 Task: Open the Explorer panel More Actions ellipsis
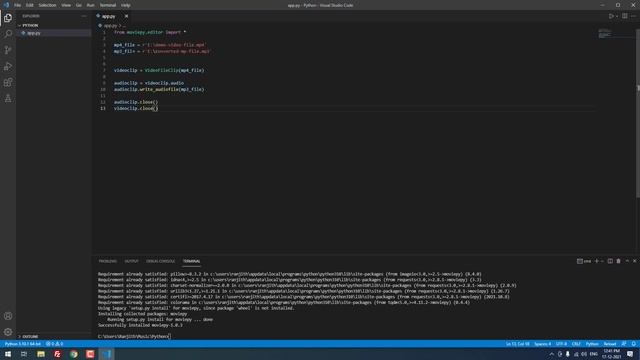pyautogui.click(x=84, y=16)
